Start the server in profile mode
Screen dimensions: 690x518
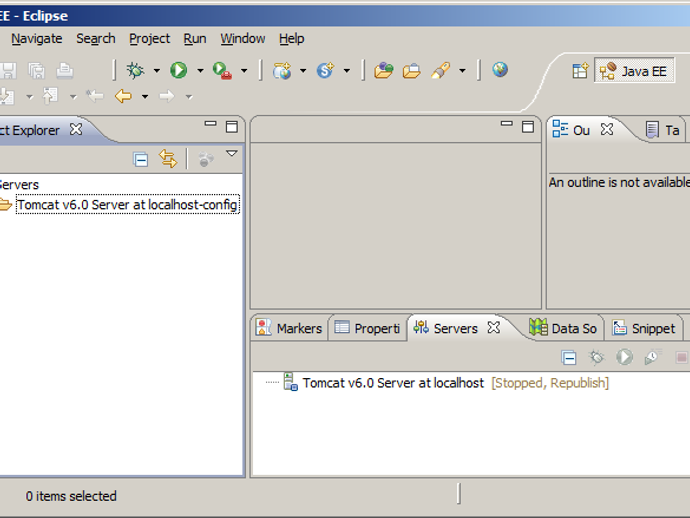coord(653,357)
